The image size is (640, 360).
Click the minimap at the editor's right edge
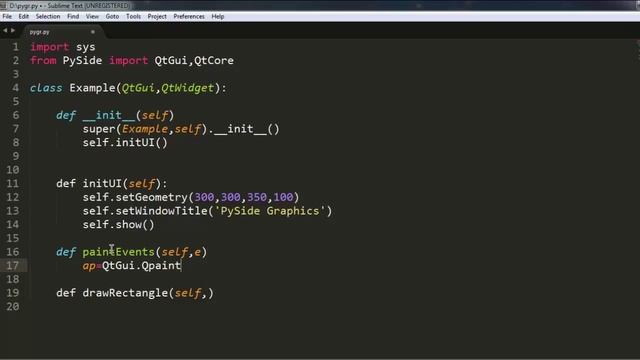click(638, 51)
